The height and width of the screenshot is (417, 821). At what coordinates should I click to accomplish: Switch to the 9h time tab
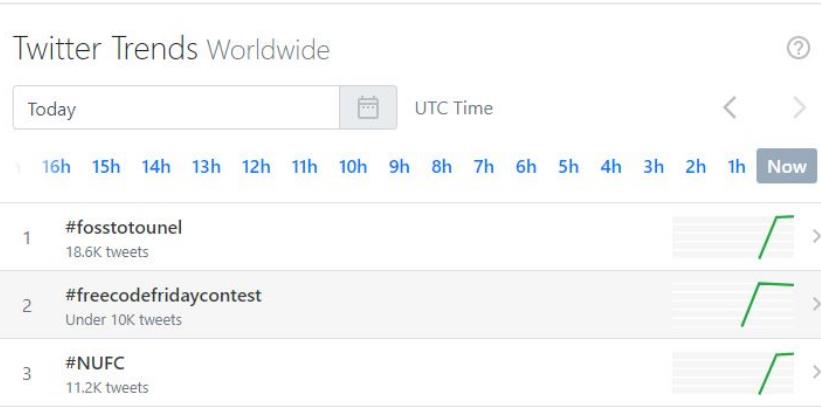pos(399,167)
